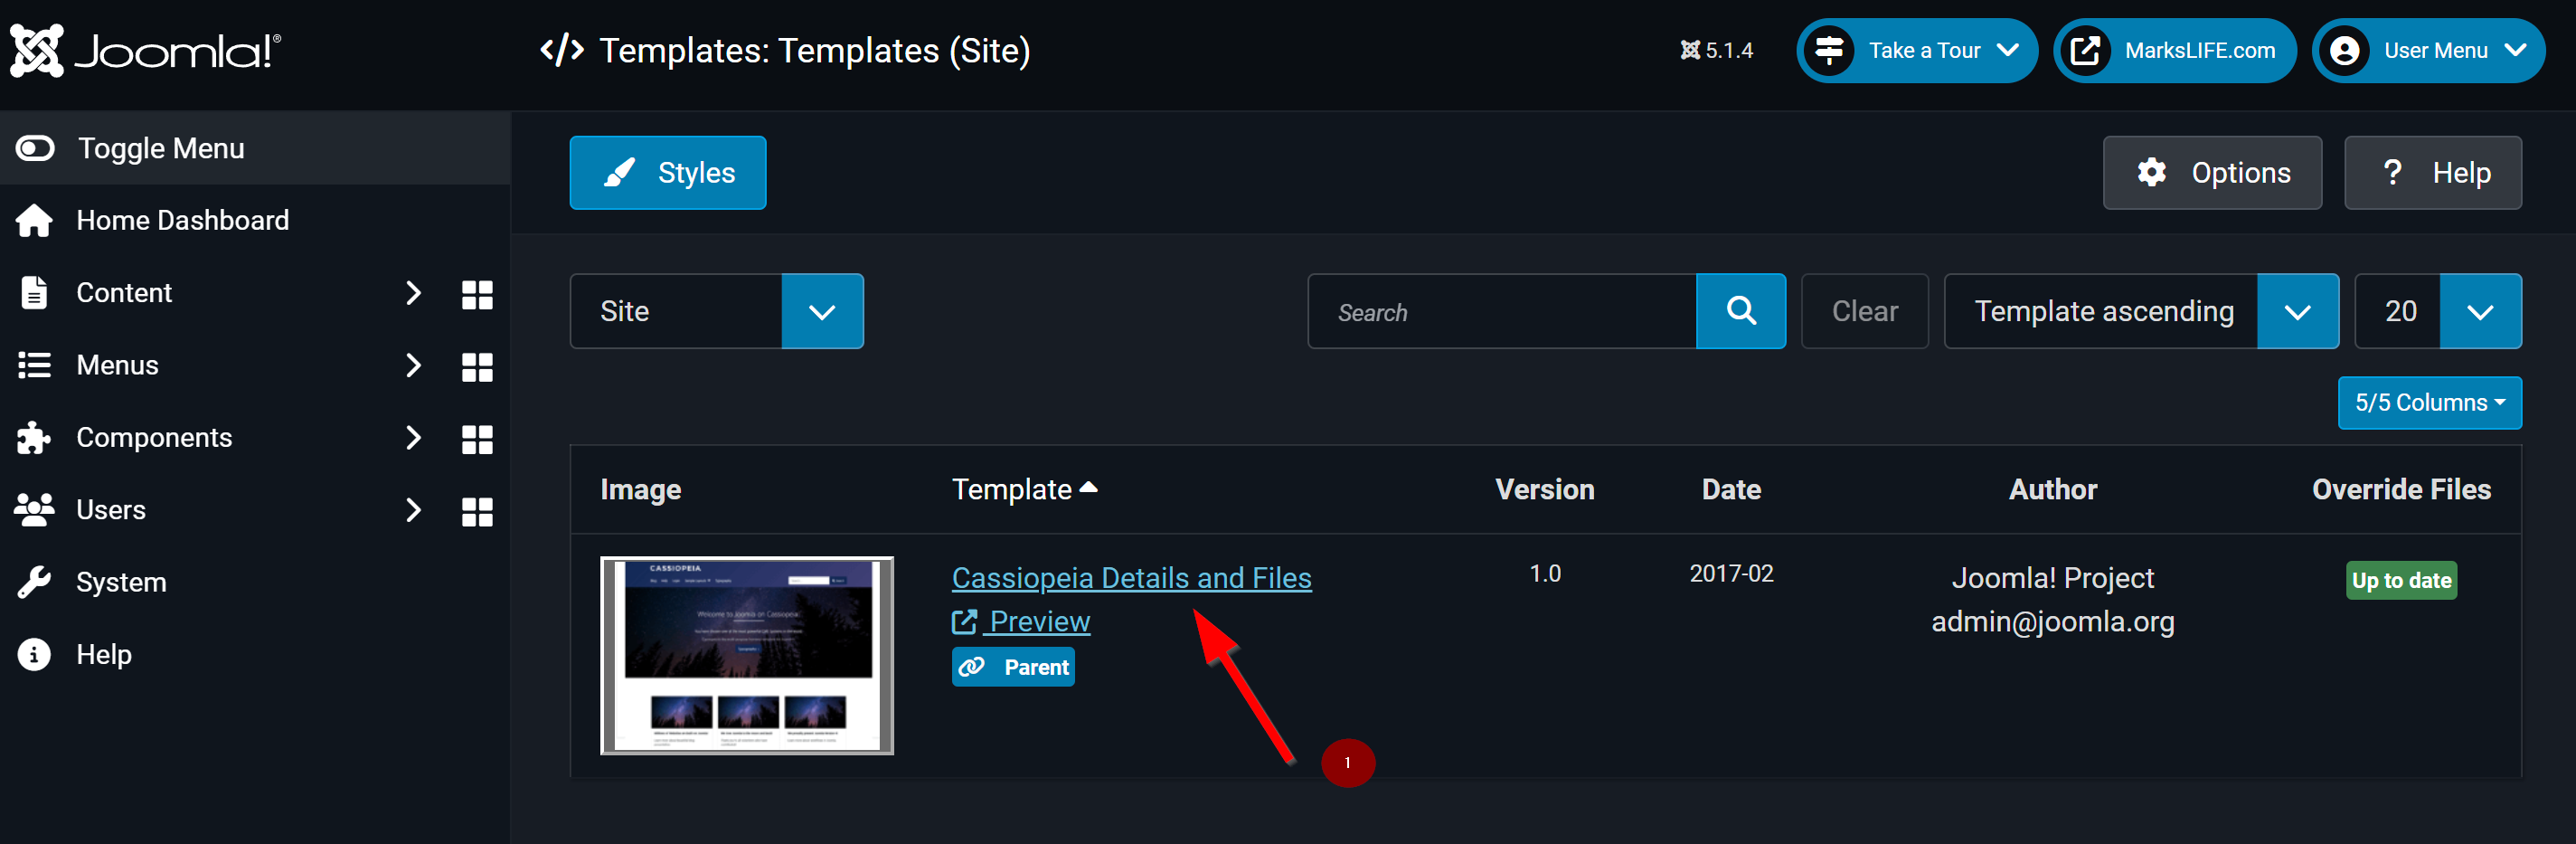Open Components dashboard grid icon
Screen dimensions: 2576x844
pos(477,439)
